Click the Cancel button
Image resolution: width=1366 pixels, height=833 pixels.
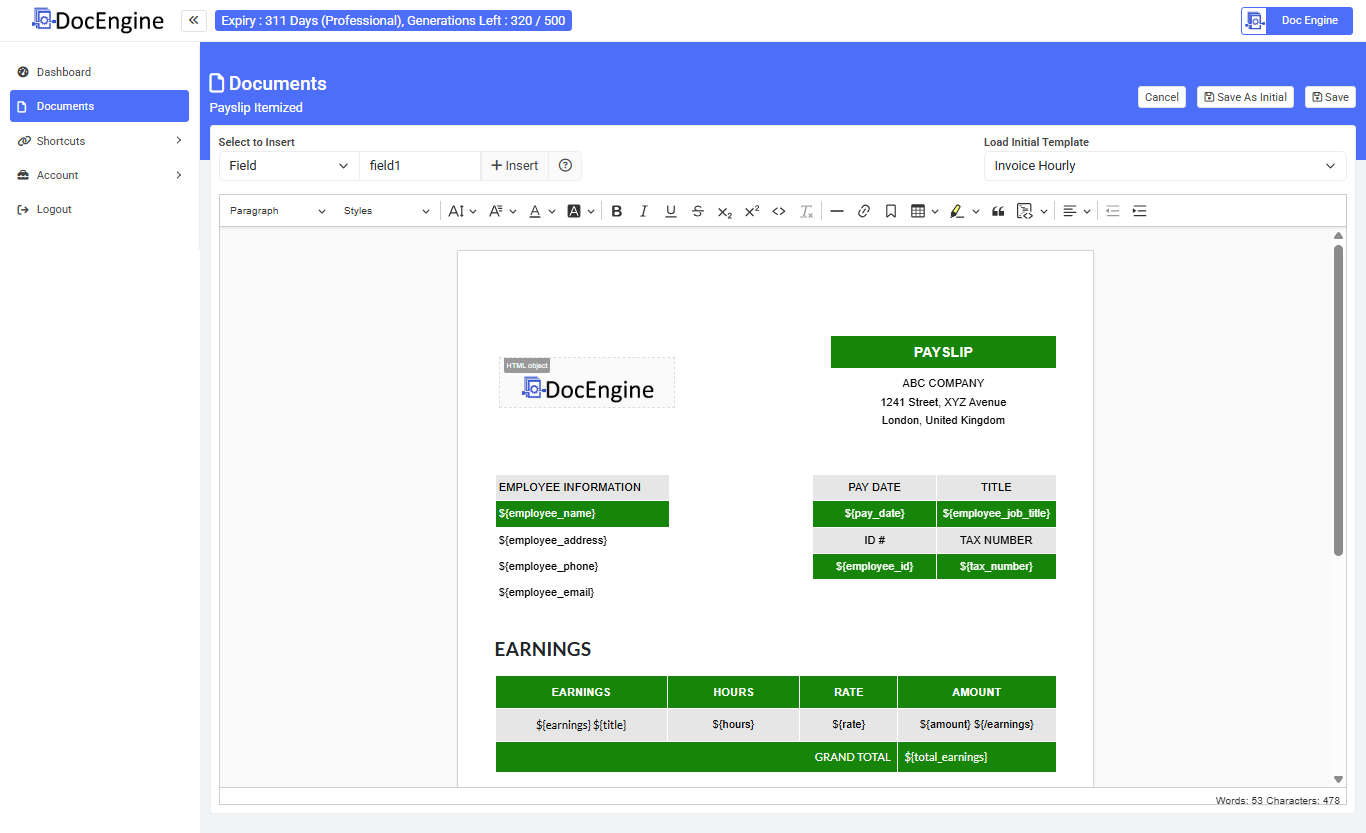[1161, 97]
